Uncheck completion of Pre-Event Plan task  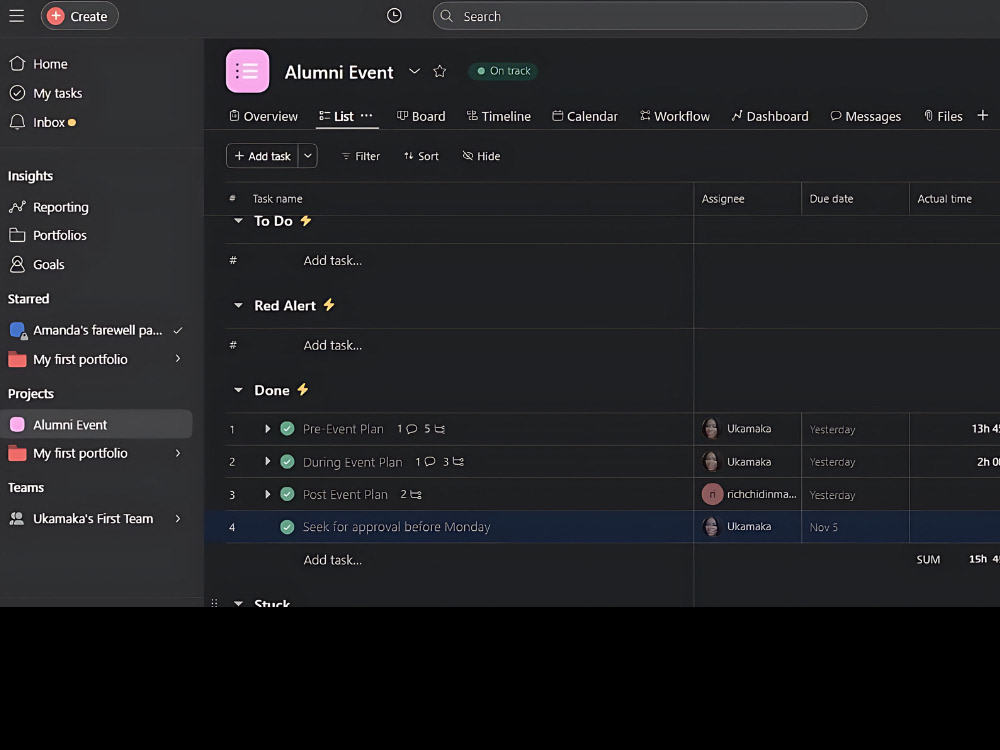pyautogui.click(x=288, y=429)
